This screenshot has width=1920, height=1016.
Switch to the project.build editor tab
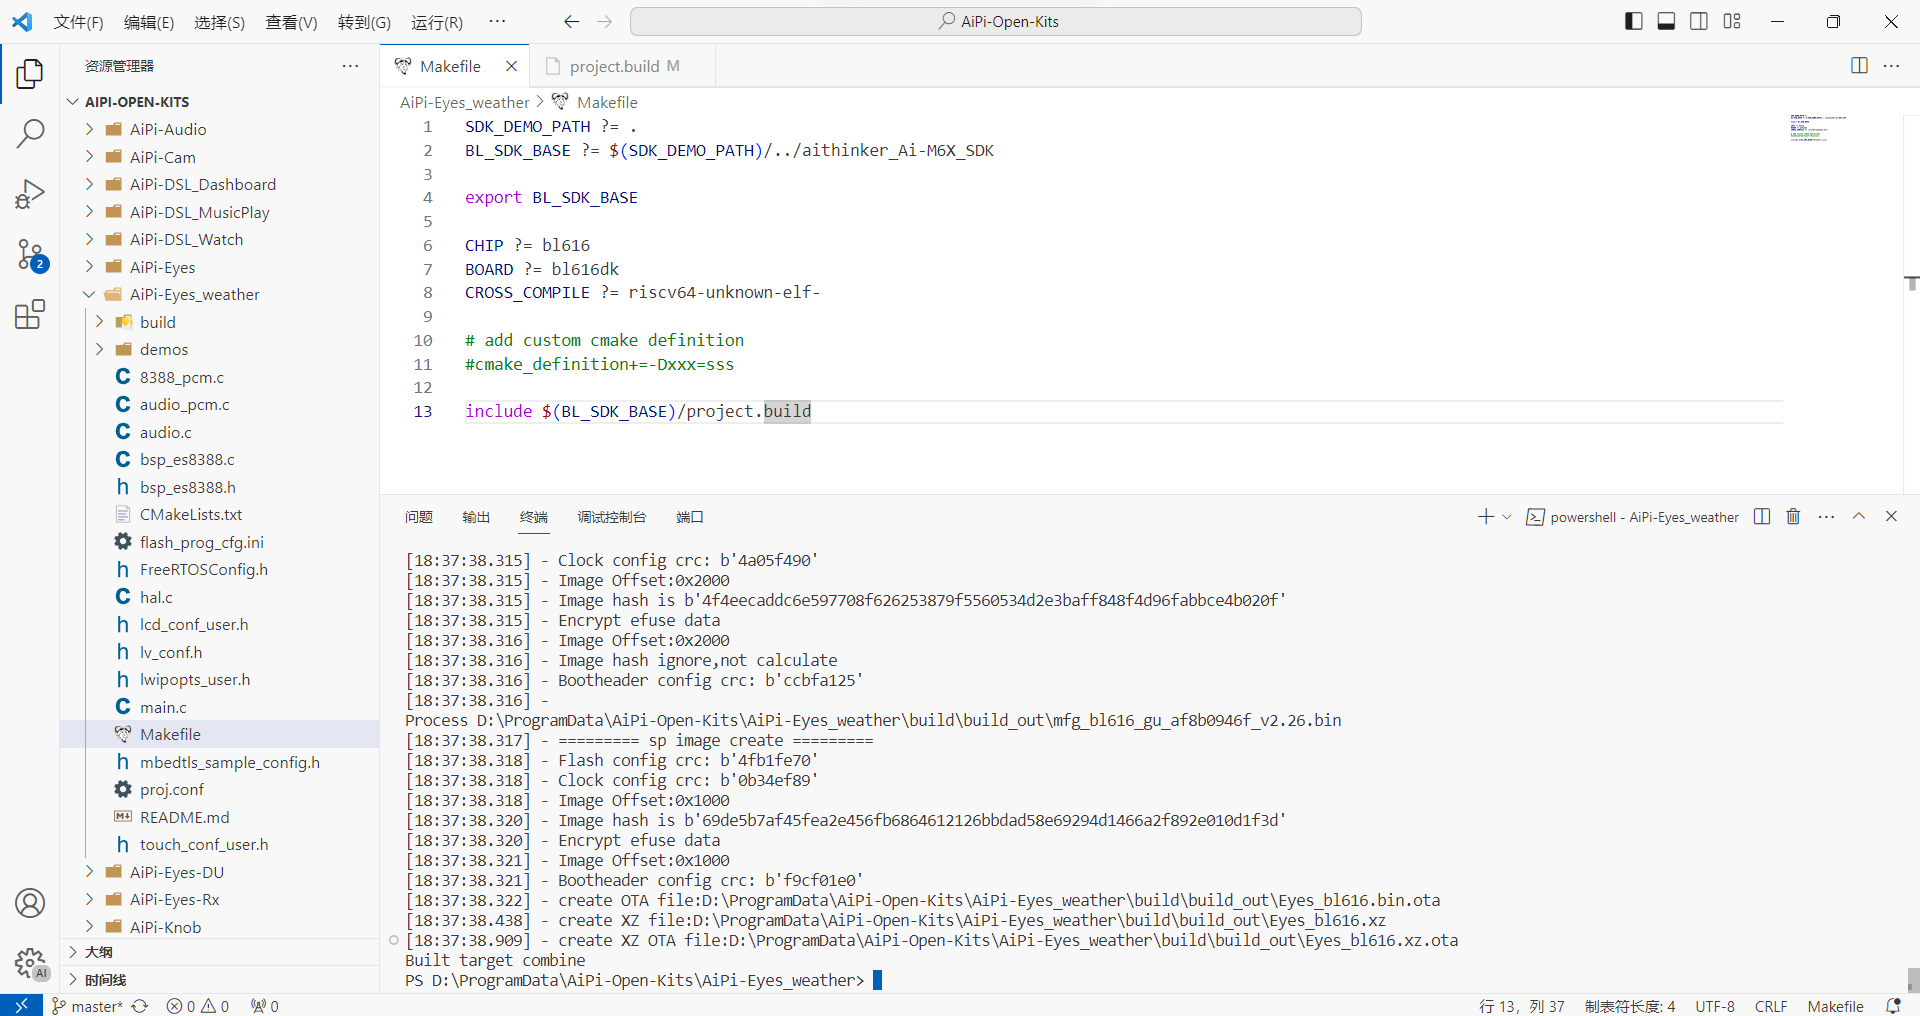(x=623, y=66)
